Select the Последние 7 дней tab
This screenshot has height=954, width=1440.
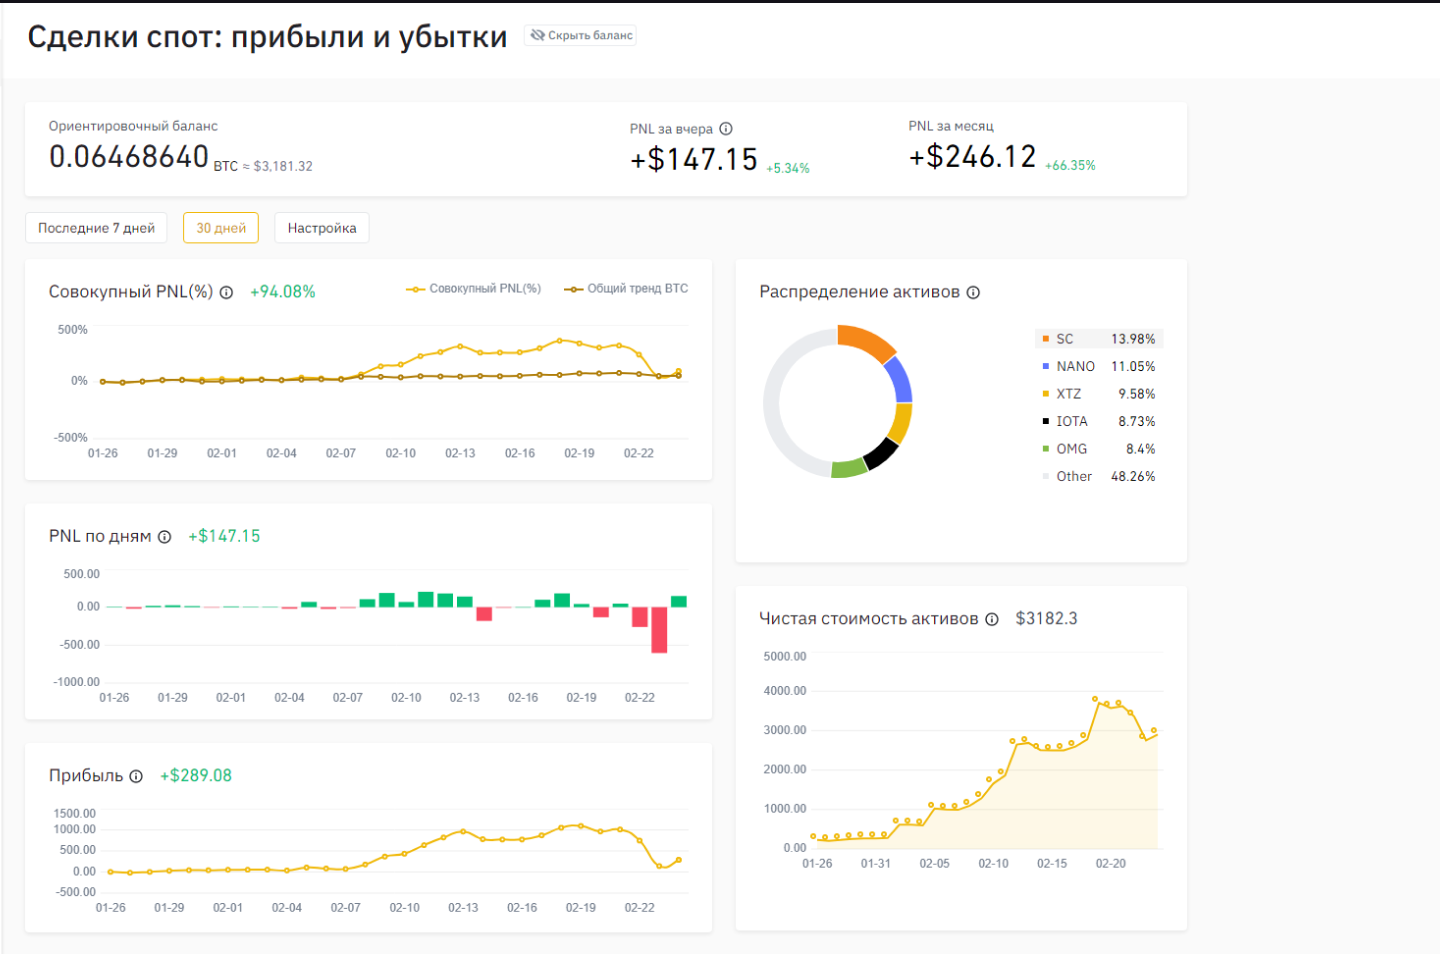[x=96, y=228]
